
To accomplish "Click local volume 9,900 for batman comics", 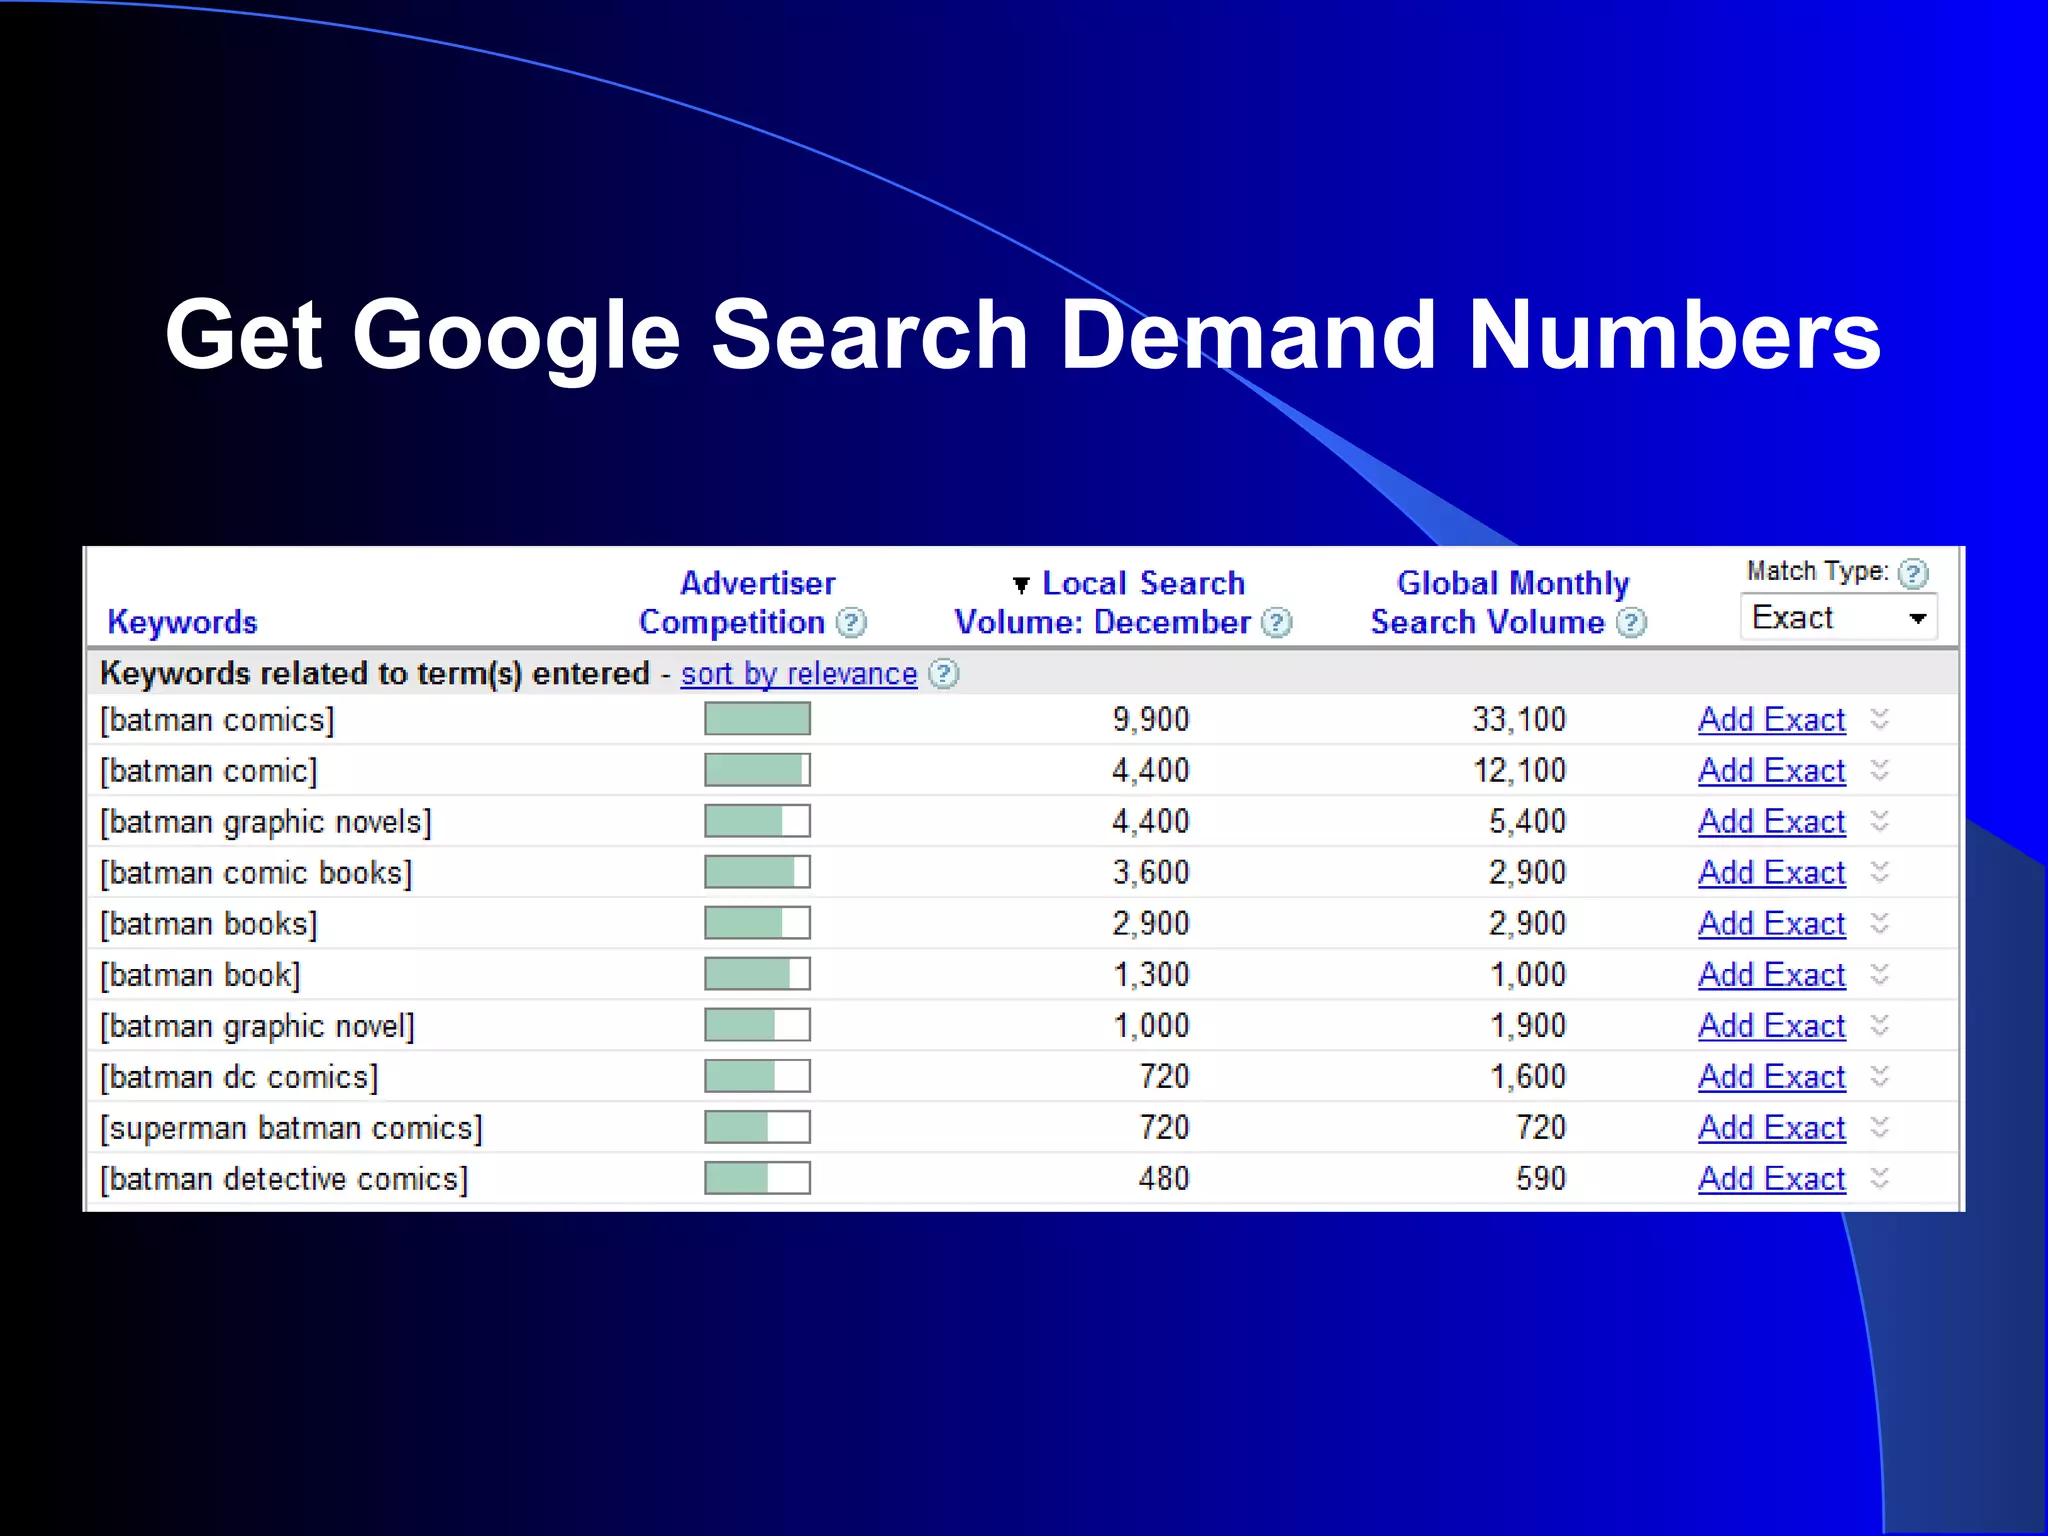I will point(1151,720).
